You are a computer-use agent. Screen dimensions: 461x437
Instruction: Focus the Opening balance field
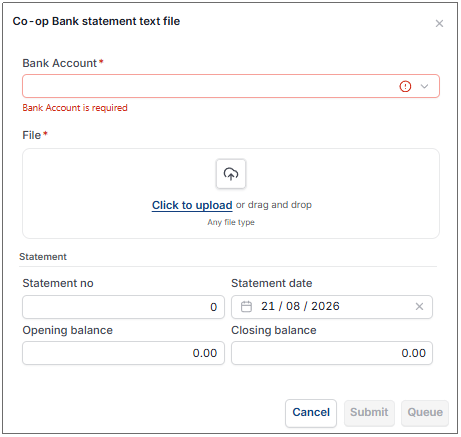click(123, 353)
